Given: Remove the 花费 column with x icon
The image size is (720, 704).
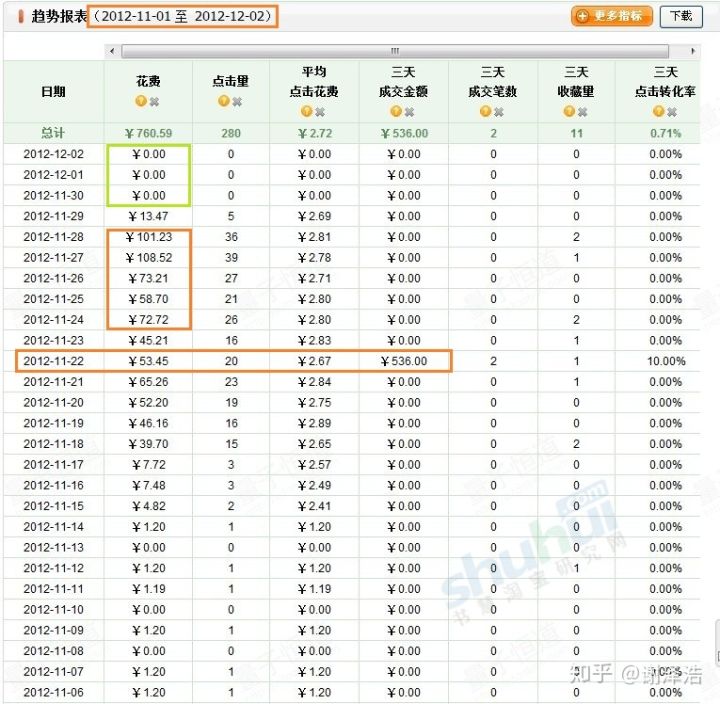Looking at the screenshot, I should tap(155, 101).
